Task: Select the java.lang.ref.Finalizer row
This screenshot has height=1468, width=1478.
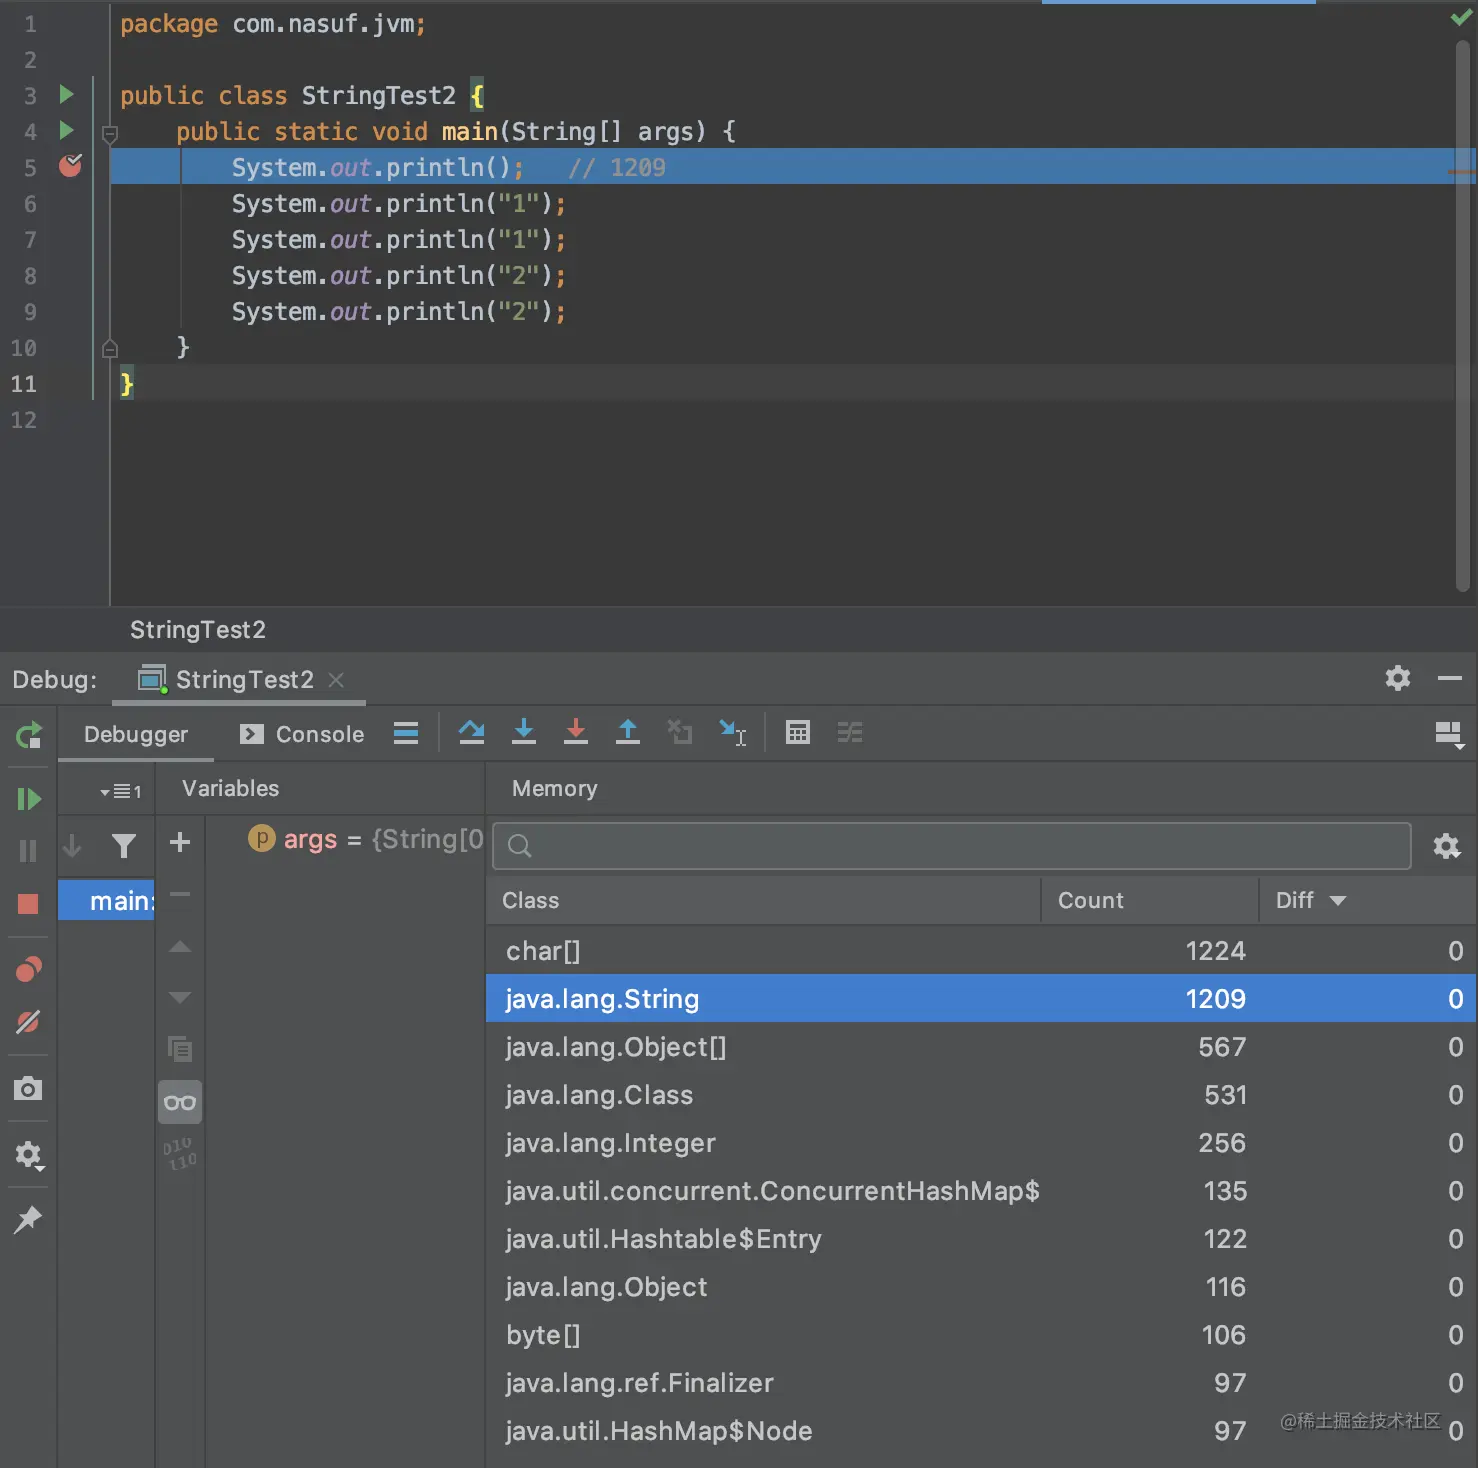Action: 981,1383
